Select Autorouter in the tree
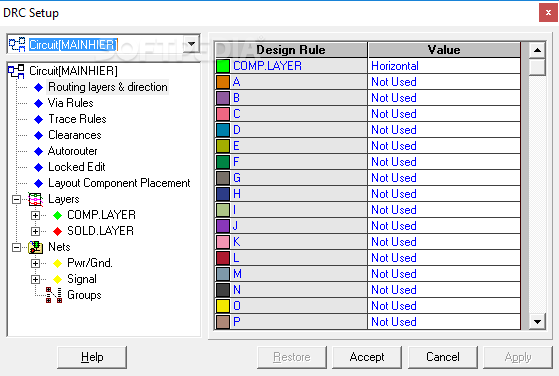The width and height of the screenshot is (559, 376). pos(72,151)
